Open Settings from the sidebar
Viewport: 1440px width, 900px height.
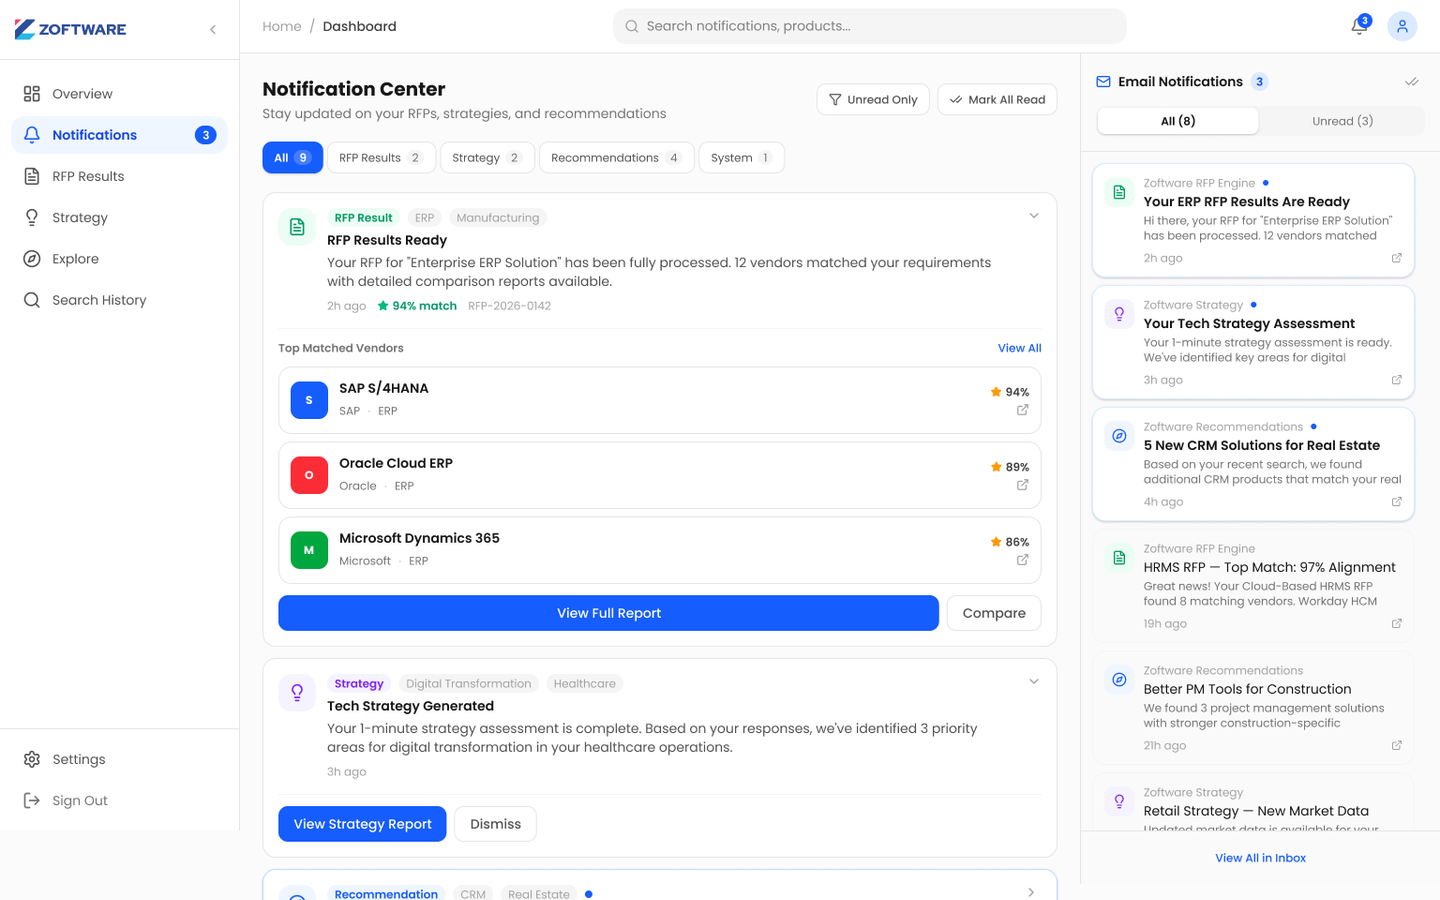(x=119, y=759)
